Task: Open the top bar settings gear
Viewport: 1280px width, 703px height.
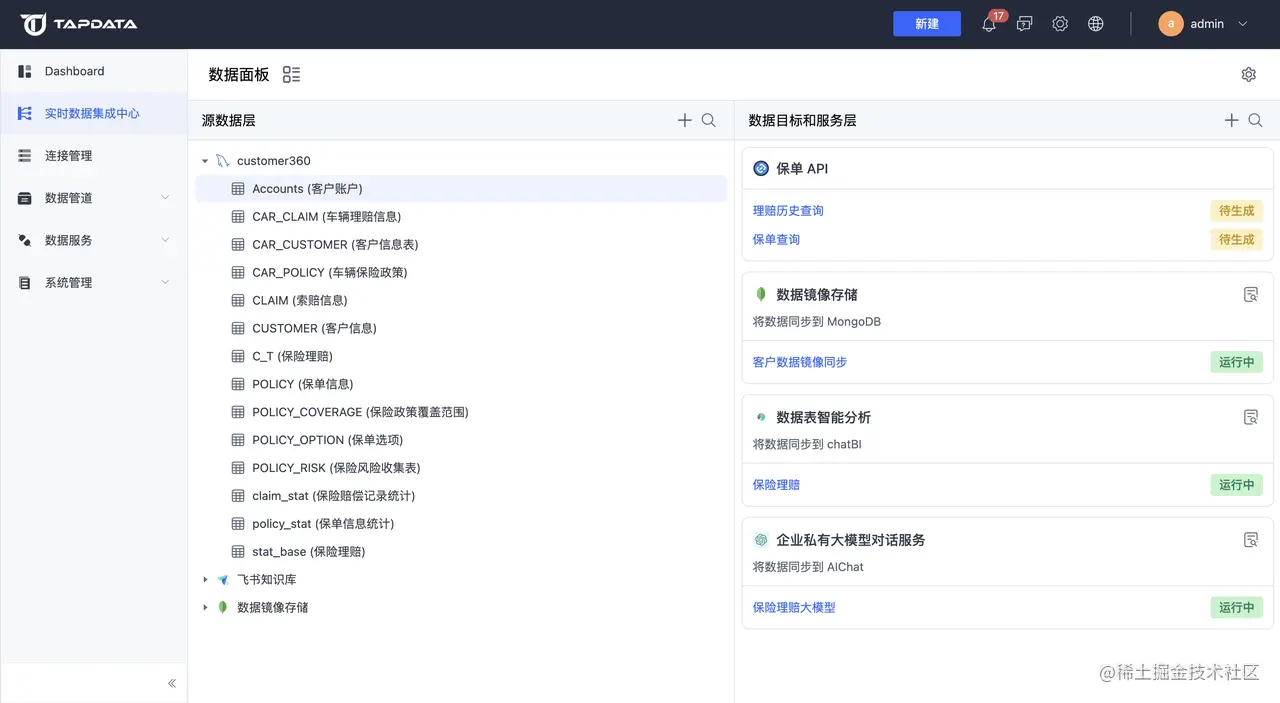Action: (1060, 24)
